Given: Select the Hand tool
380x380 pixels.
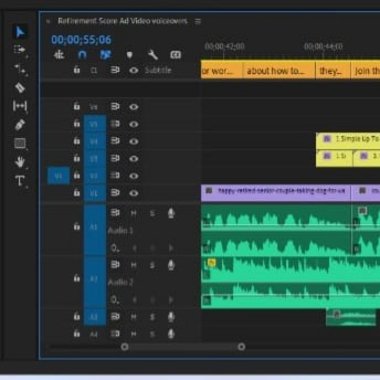Looking at the screenshot, I should pos(20,162).
